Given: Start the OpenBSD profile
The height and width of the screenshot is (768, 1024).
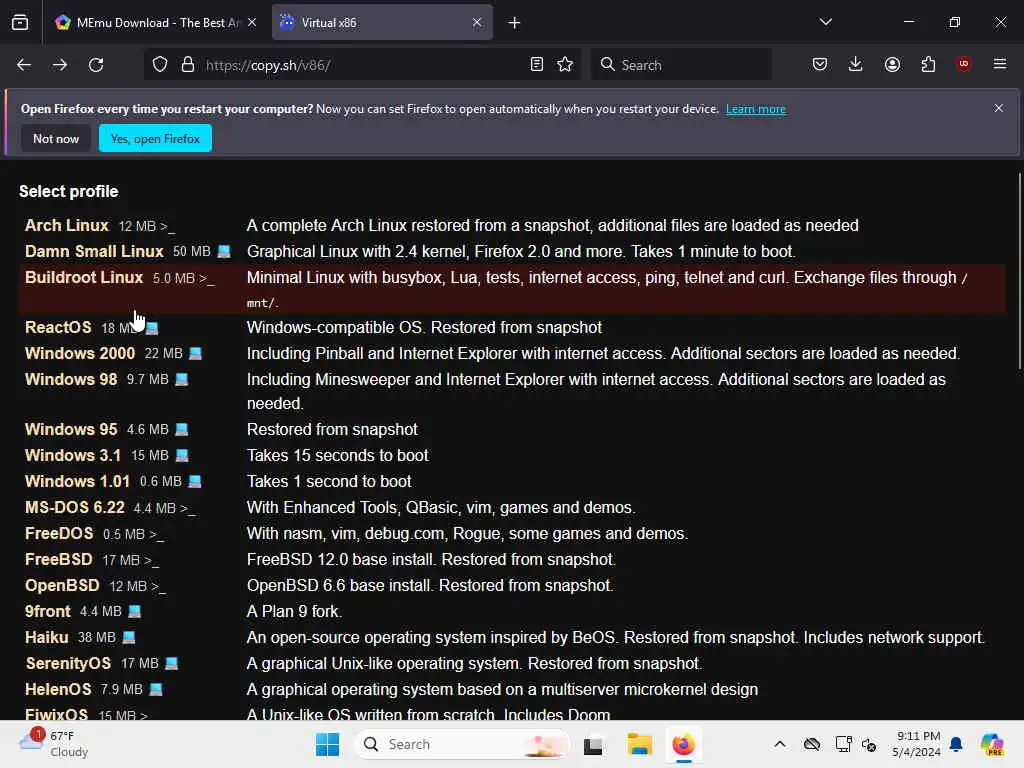Looking at the screenshot, I should [62, 586].
